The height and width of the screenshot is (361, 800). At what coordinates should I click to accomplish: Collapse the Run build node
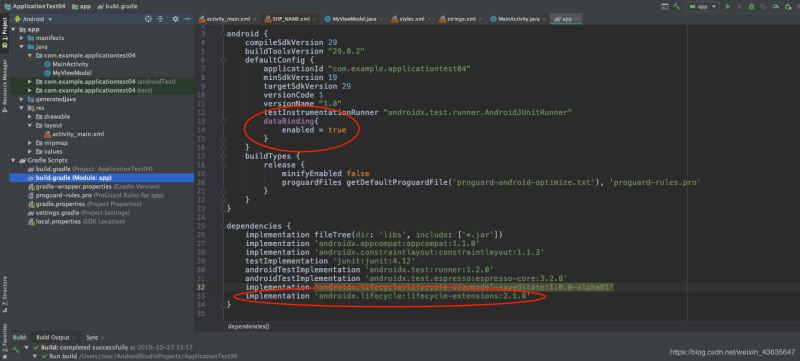[35, 356]
